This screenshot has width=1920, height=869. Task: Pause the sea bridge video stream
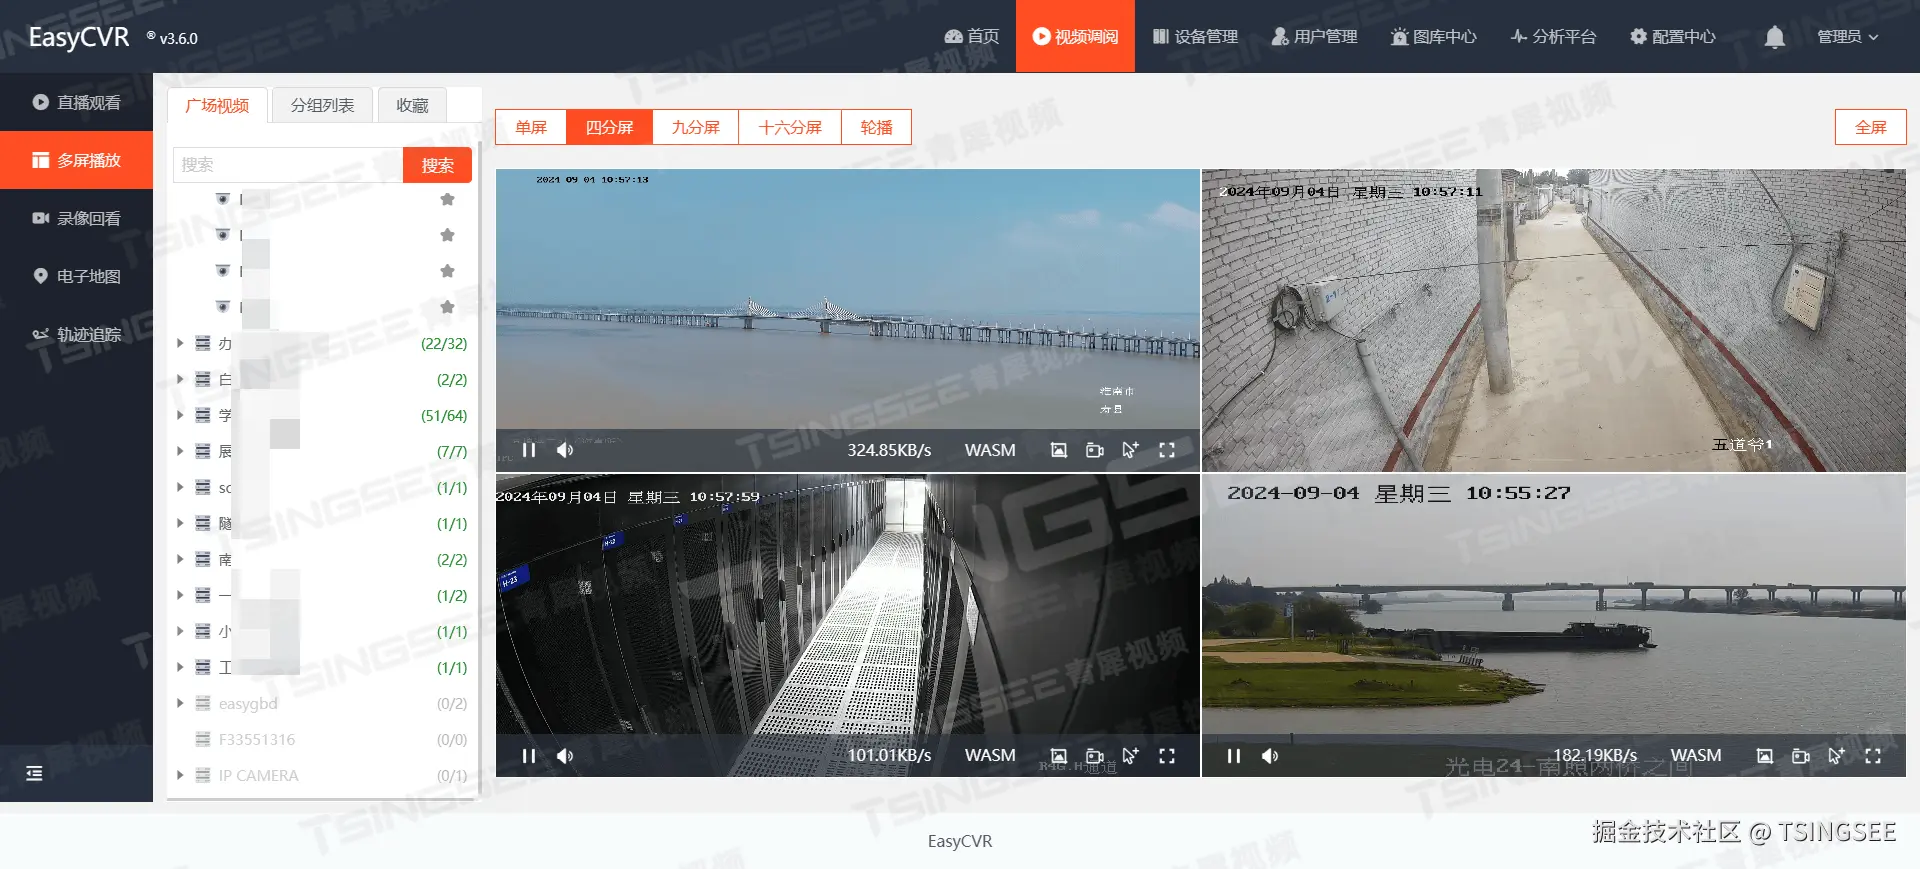pos(529,450)
